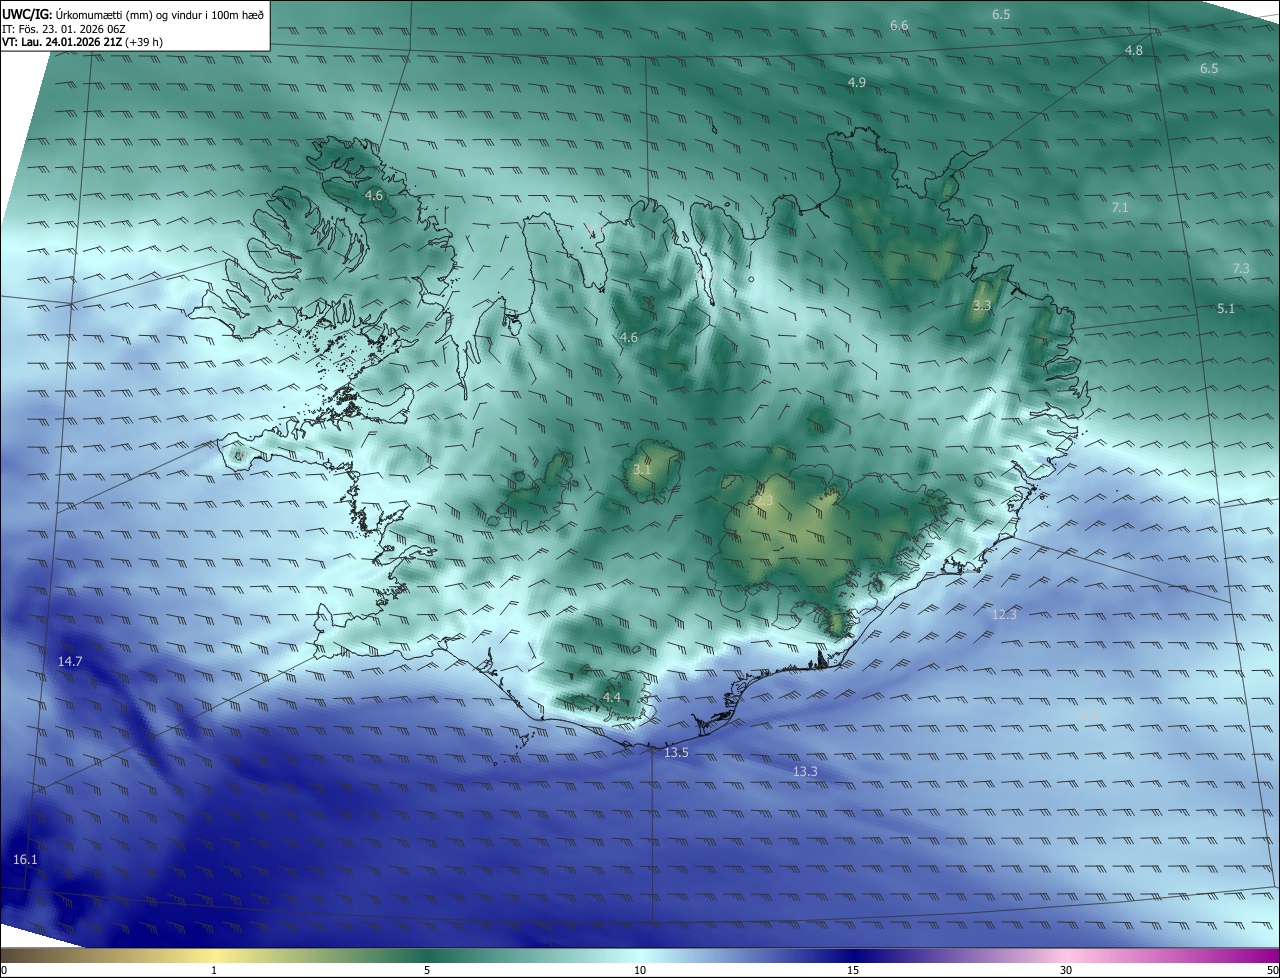This screenshot has width=1280, height=978.
Task: Select the initial time line 'IT: Fös. 23. 01. 2026 06Z'
Action: 63,28
